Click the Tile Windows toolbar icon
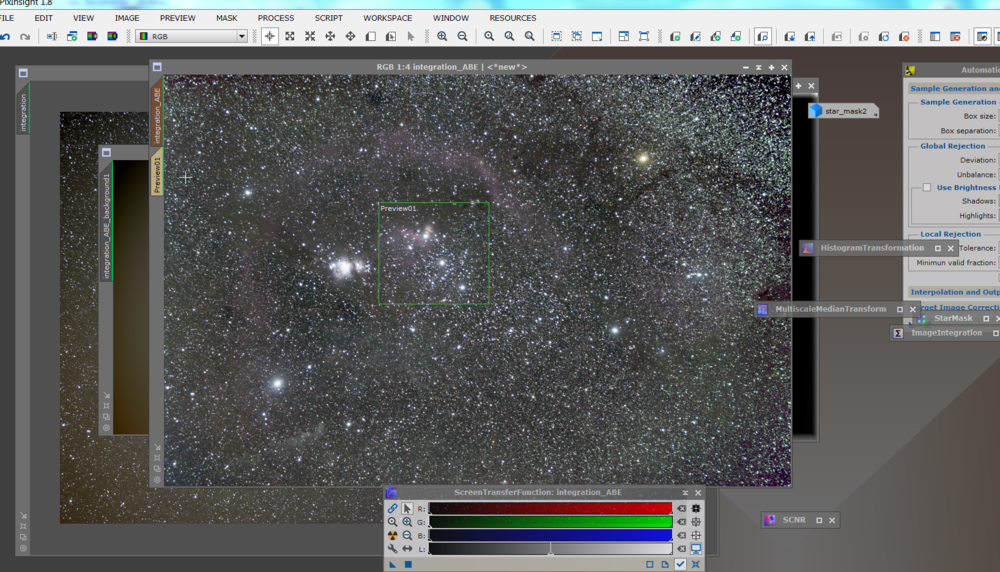This screenshot has width=1000, height=572. click(x=624, y=36)
